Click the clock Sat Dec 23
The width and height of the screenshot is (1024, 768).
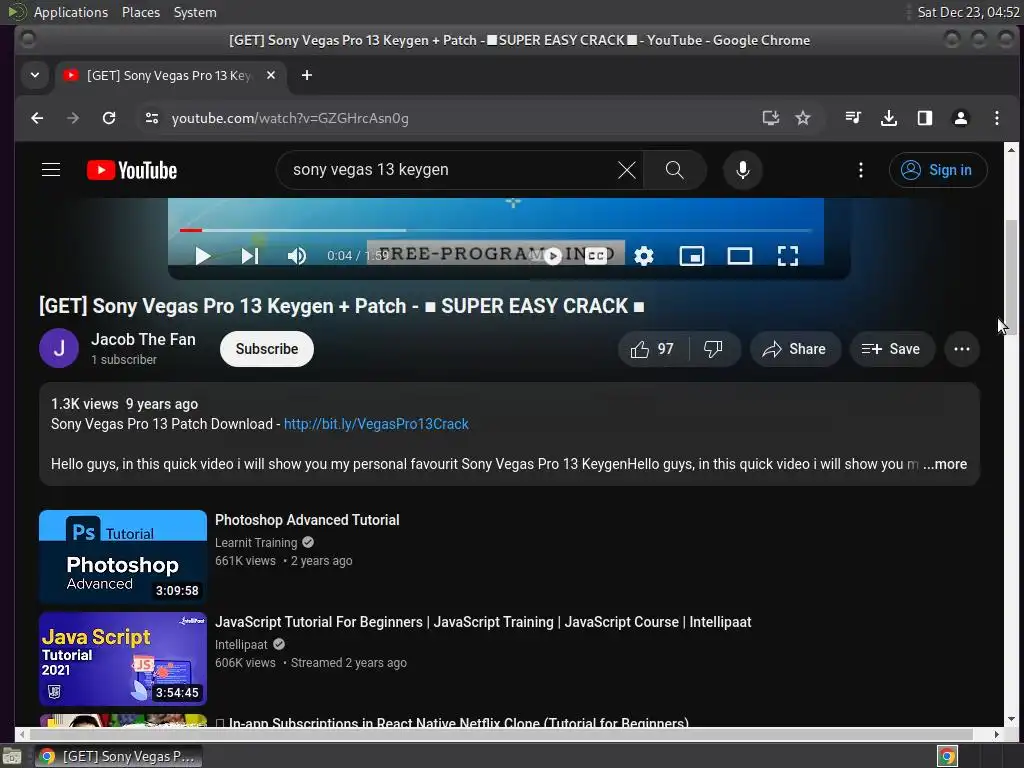968,12
